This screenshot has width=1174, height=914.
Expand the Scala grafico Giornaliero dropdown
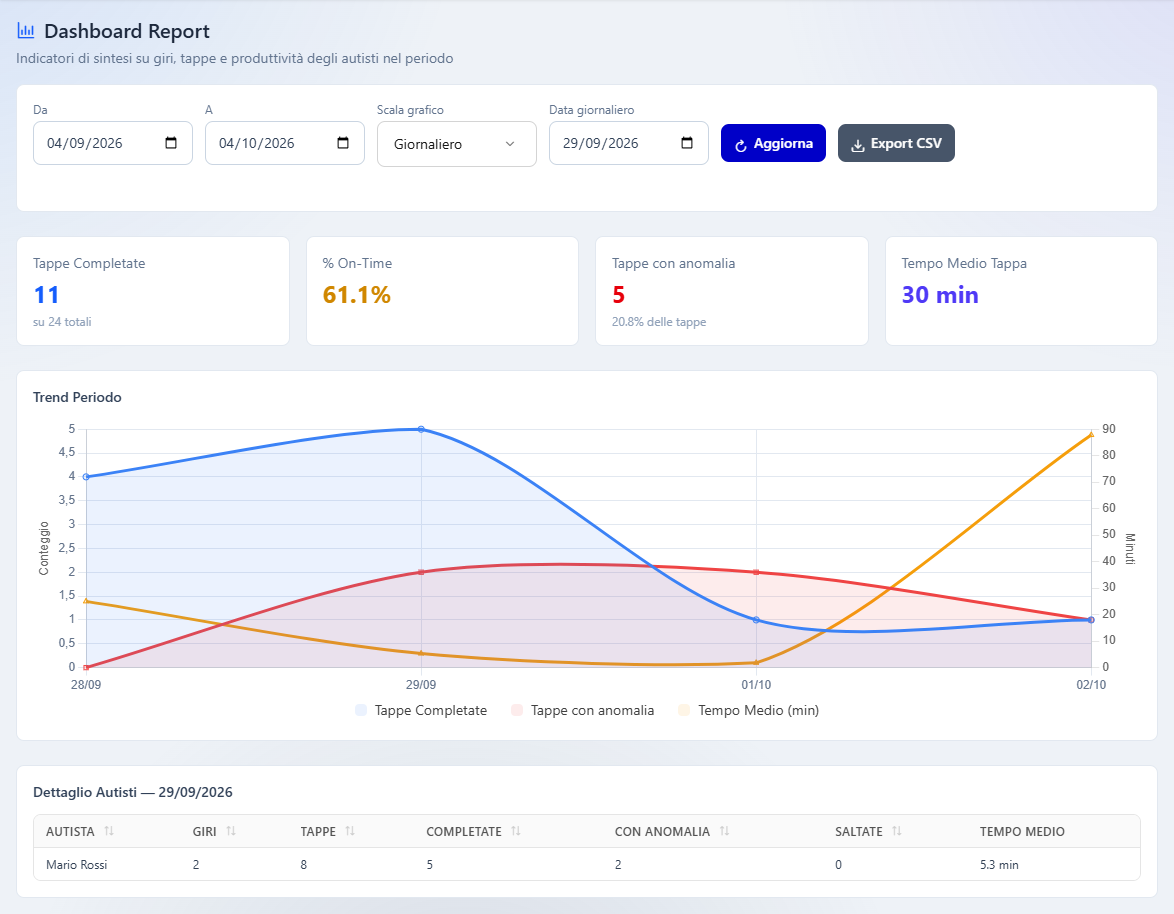coord(457,144)
